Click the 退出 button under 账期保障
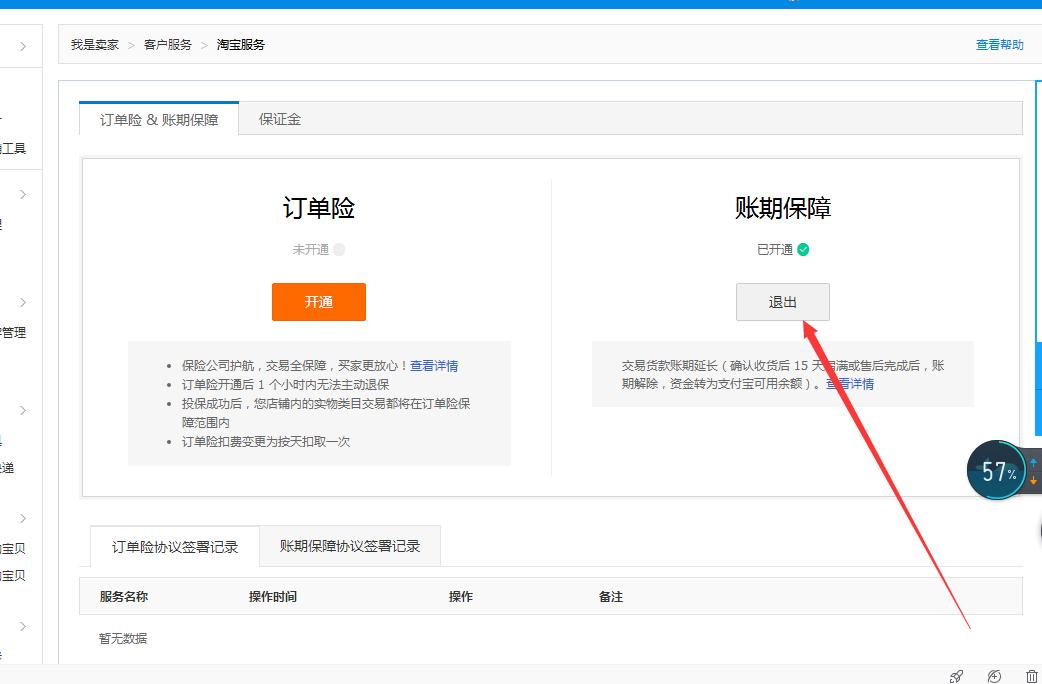The width and height of the screenshot is (1042, 684). pos(783,302)
